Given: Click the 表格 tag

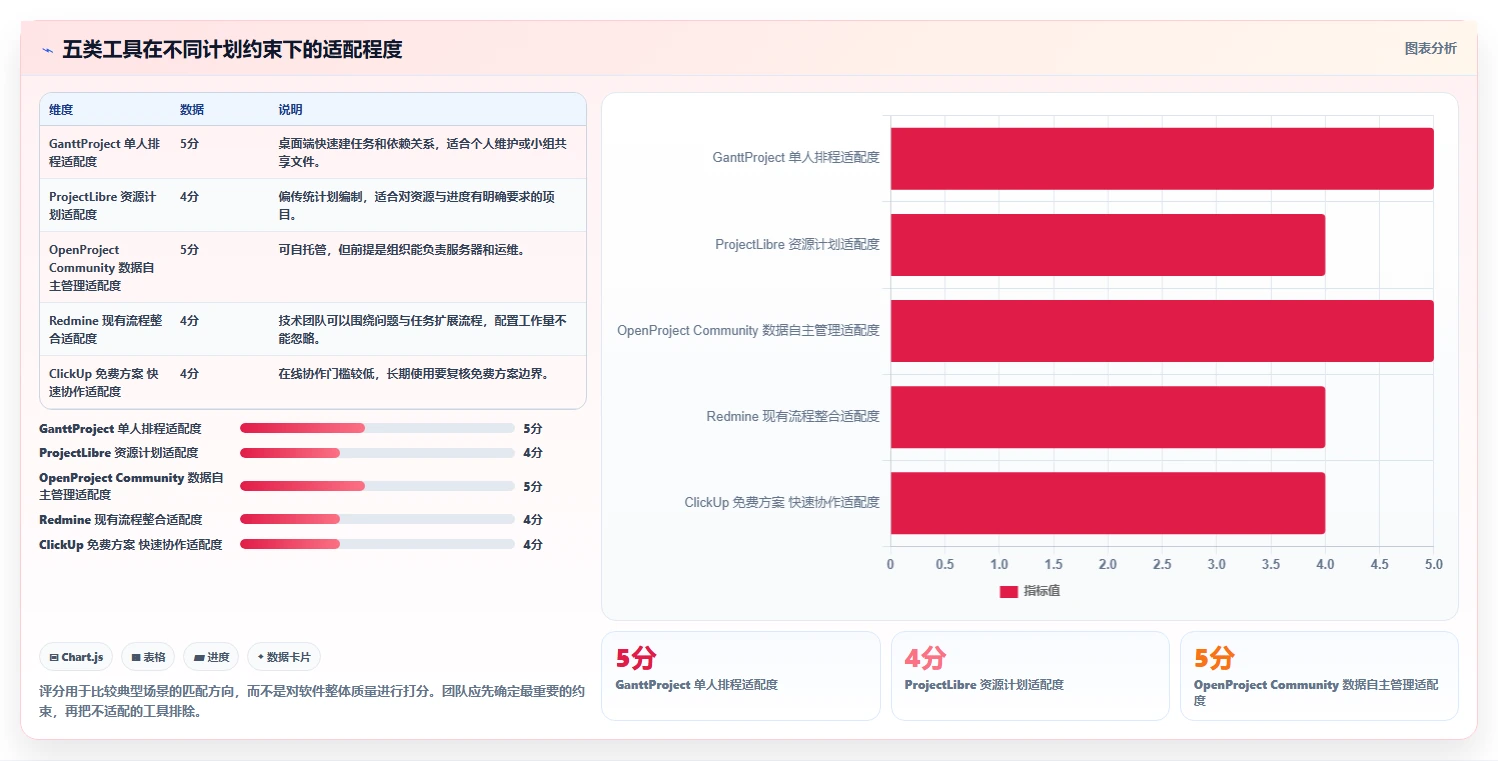Looking at the screenshot, I should (x=148, y=657).
